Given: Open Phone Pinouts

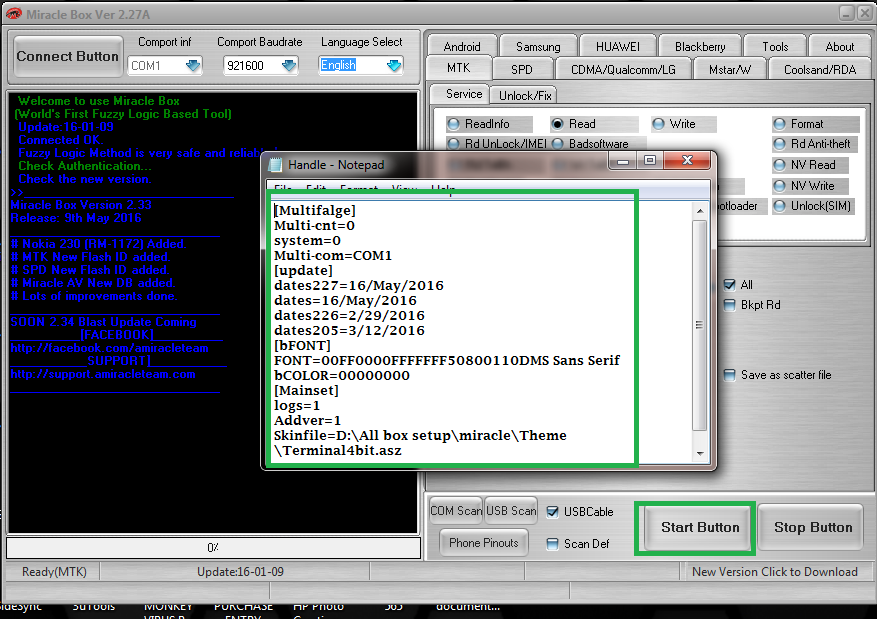Looking at the screenshot, I should 484,543.
